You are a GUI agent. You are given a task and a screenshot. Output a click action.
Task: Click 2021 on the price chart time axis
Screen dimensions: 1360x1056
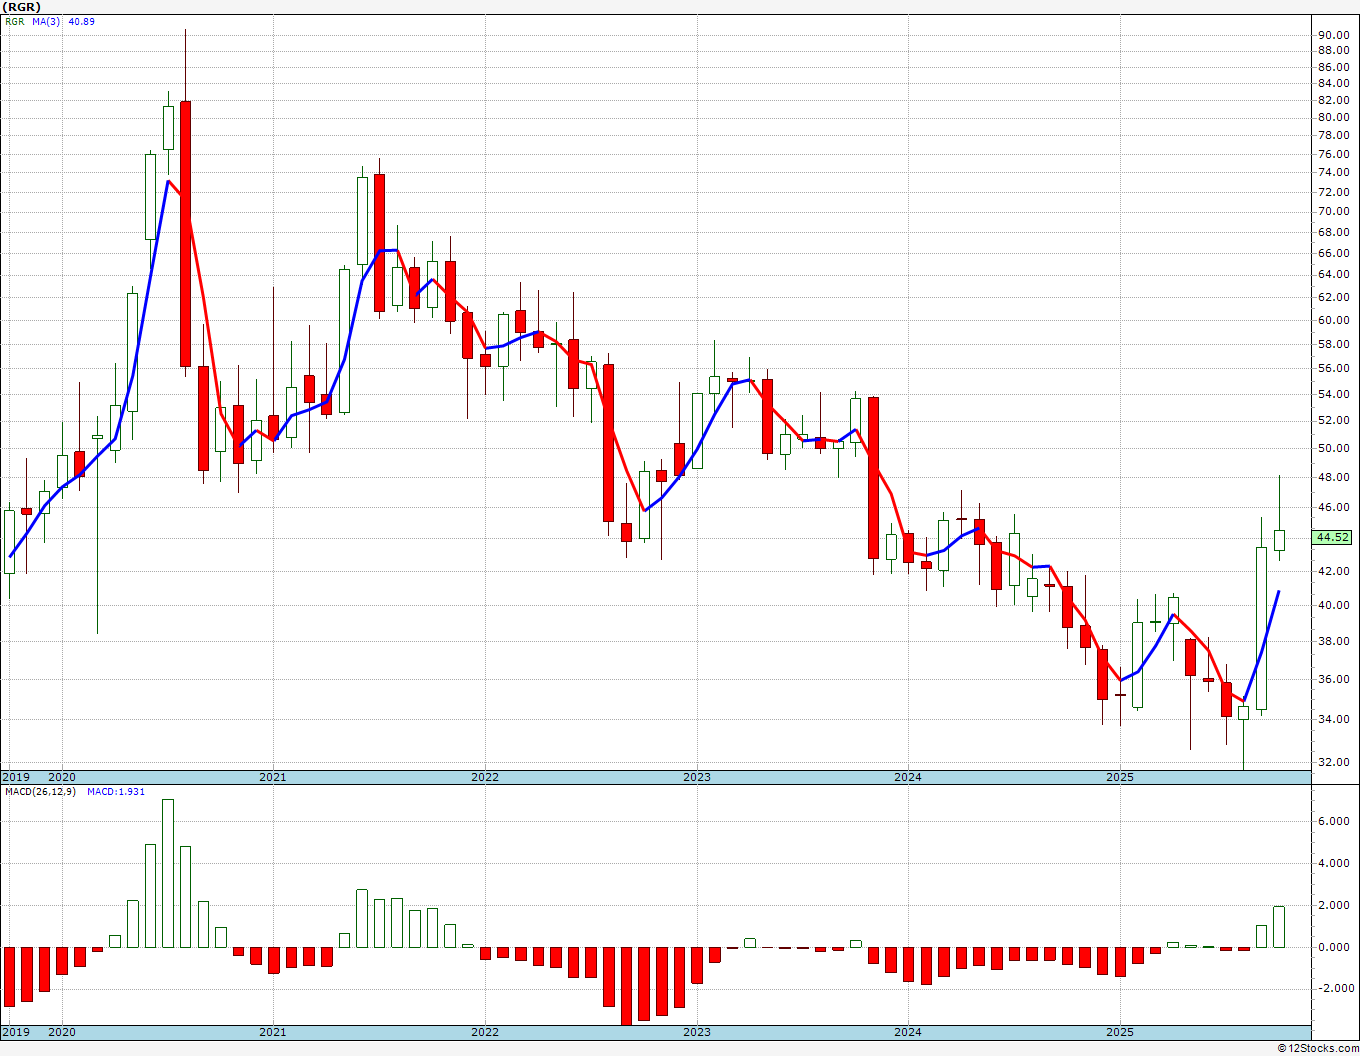click(x=273, y=777)
